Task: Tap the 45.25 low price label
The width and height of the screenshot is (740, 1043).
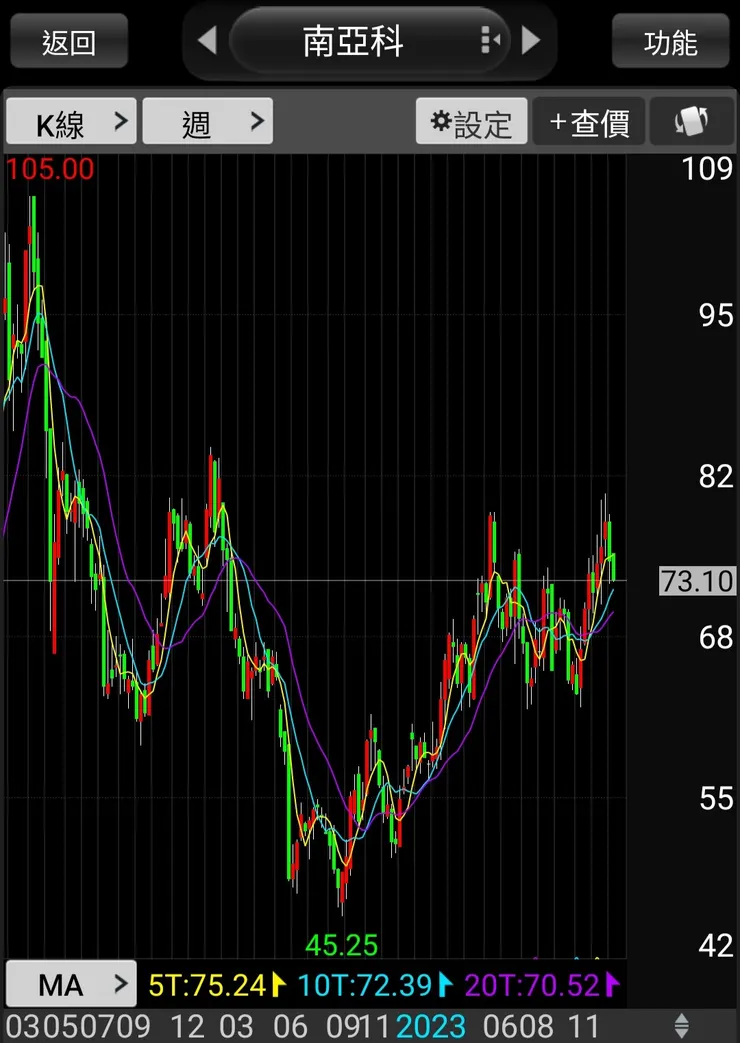Action: click(x=341, y=945)
